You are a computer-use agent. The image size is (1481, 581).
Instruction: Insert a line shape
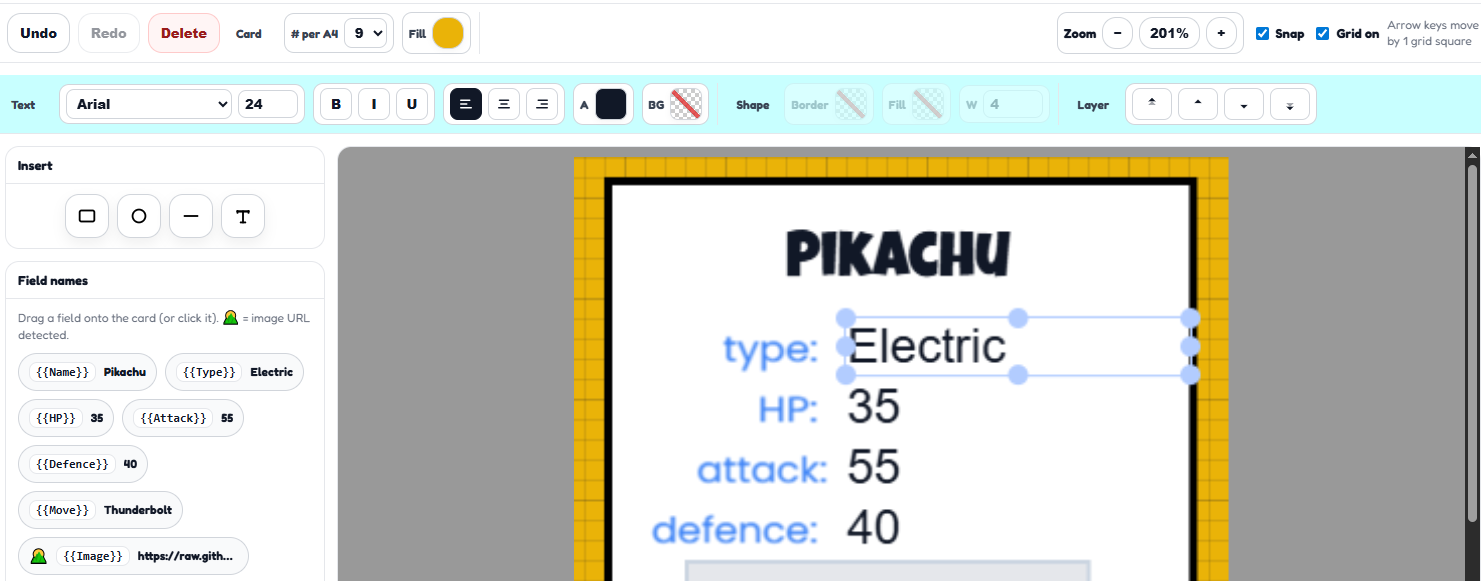point(191,216)
